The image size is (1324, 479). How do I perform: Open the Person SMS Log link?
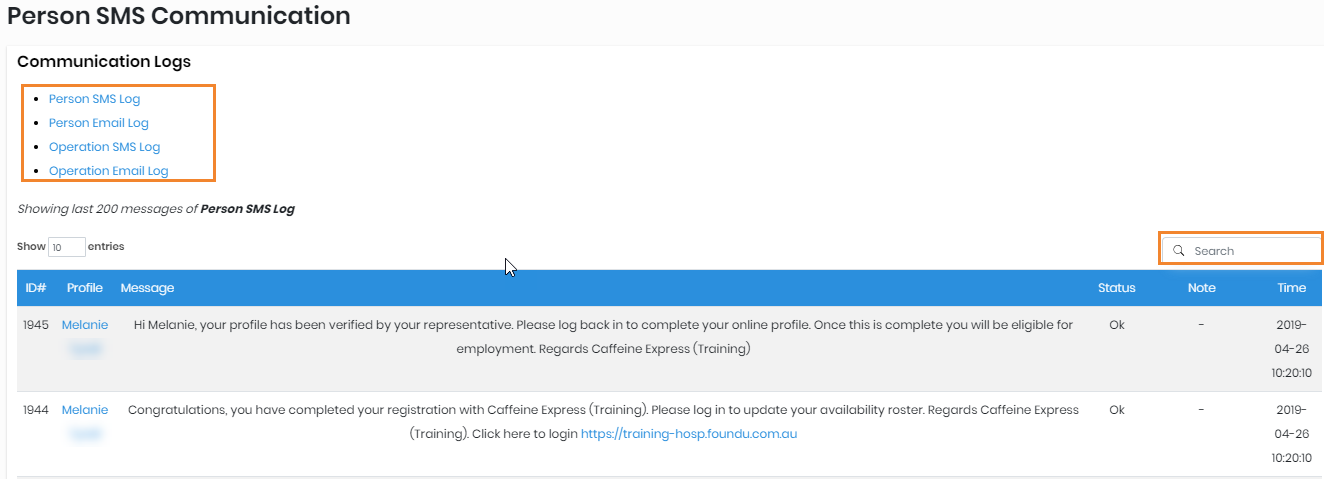(94, 99)
